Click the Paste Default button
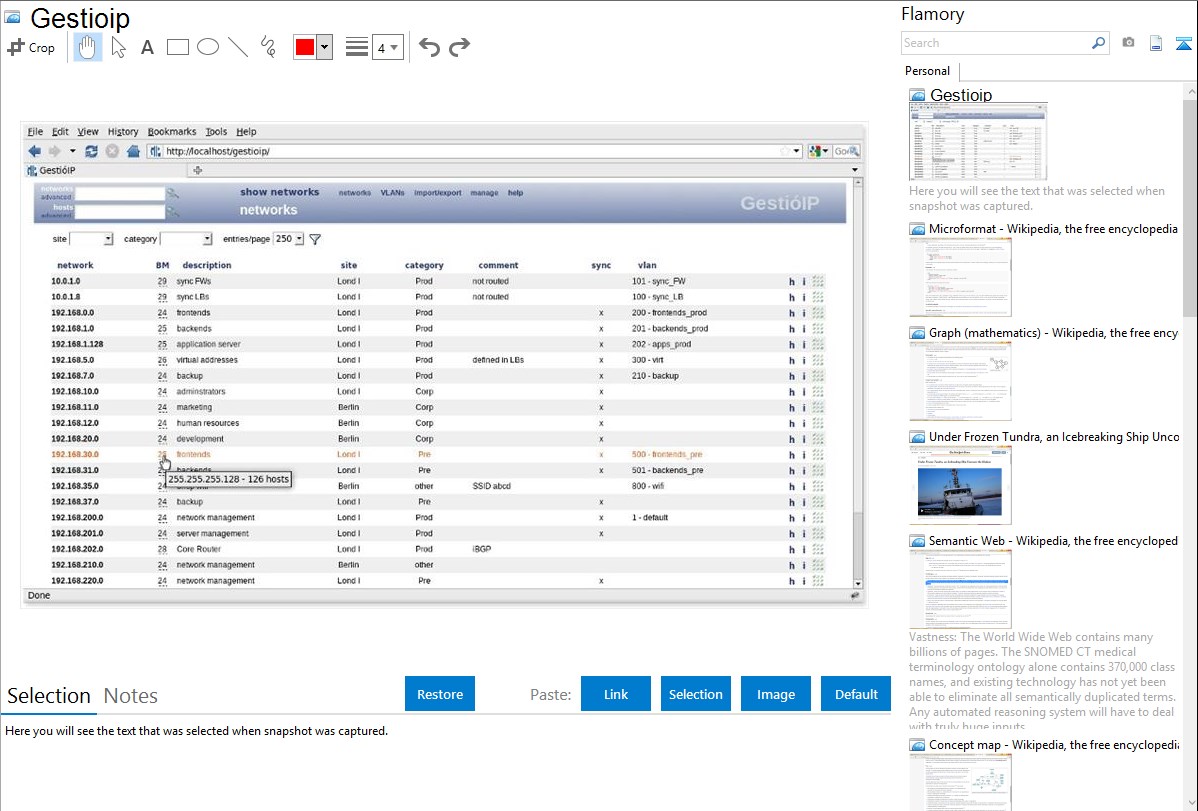Viewport: 1198px width, 811px height. click(856, 694)
